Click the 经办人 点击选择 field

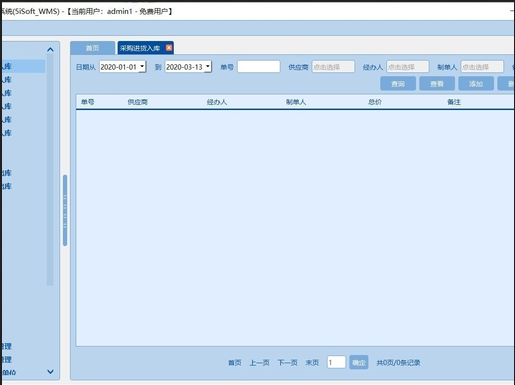pyautogui.click(x=408, y=67)
